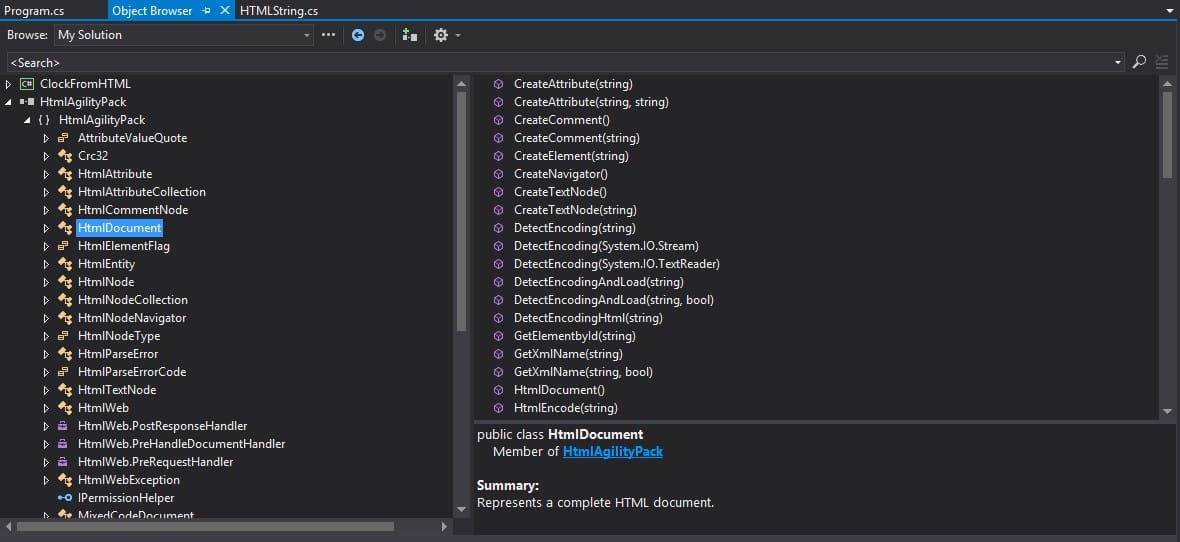Viewport: 1180px width, 542px height.
Task: Click the tree pane horizontal scrollbar
Action: pos(205,527)
